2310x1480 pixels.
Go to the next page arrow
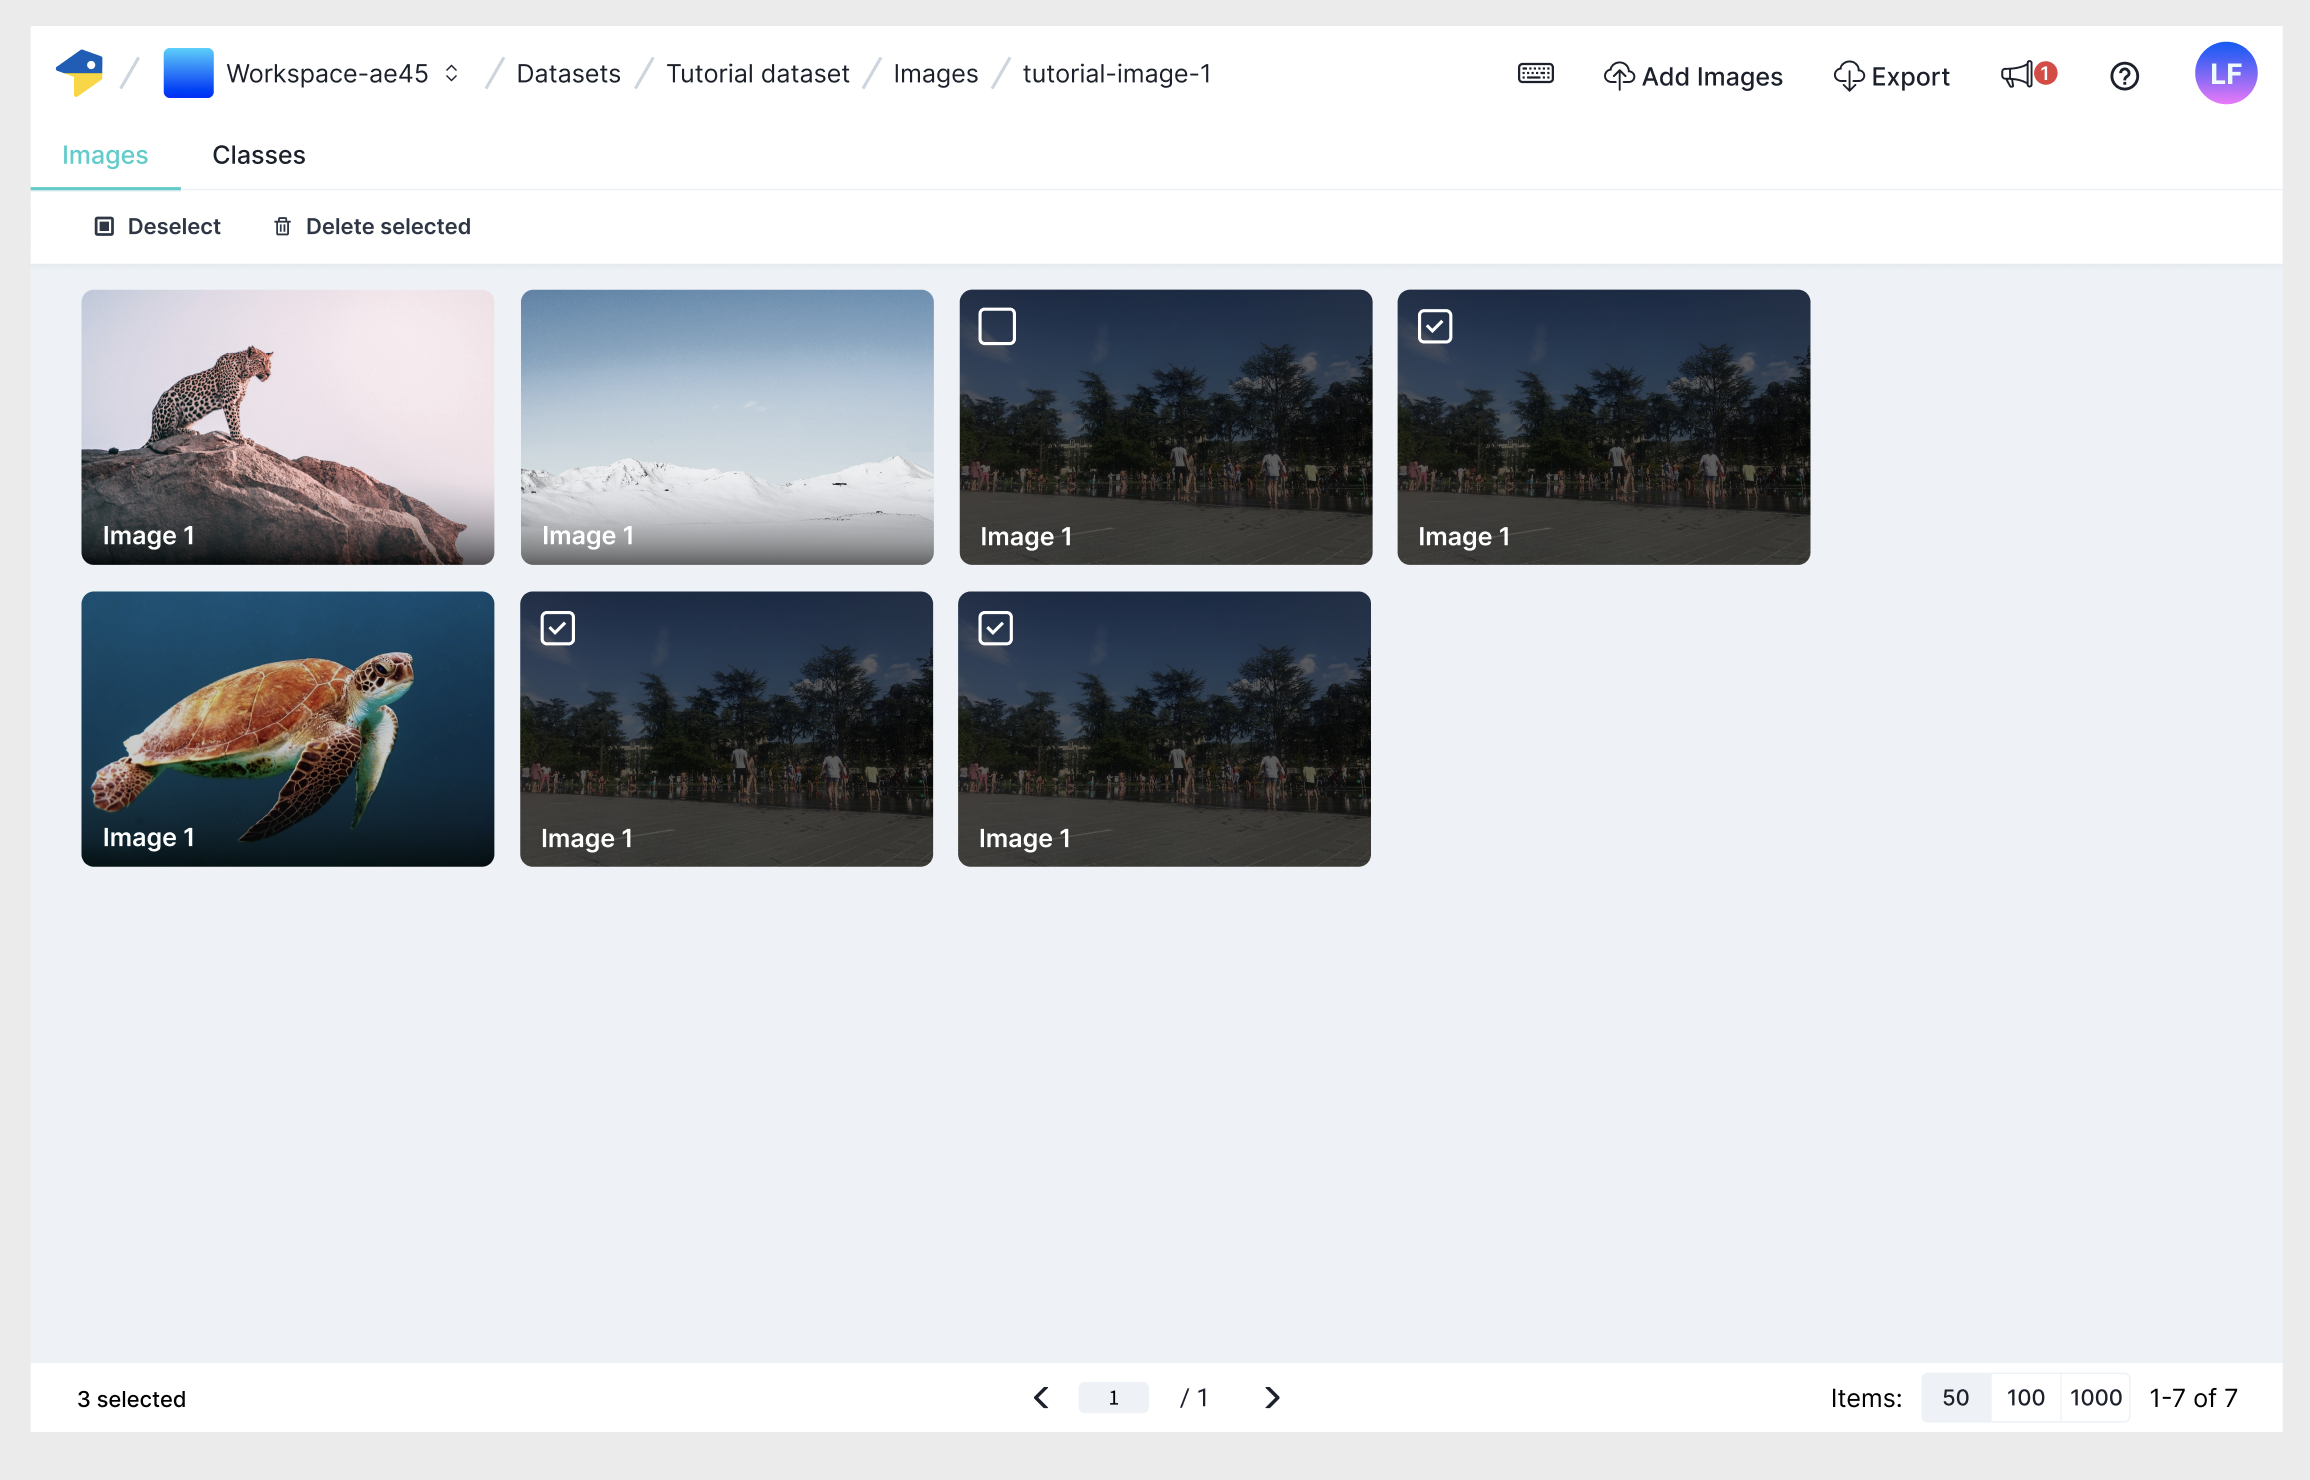(x=1272, y=1397)
